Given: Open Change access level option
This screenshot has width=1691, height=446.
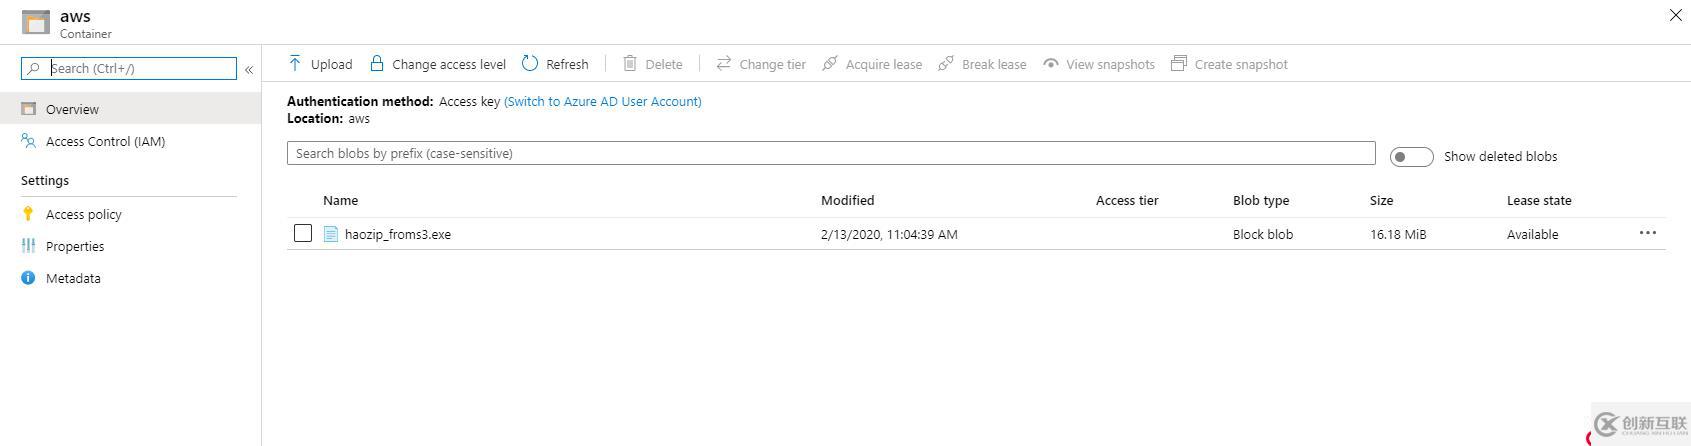Looking at the screenshot, I should pos(437,64).
